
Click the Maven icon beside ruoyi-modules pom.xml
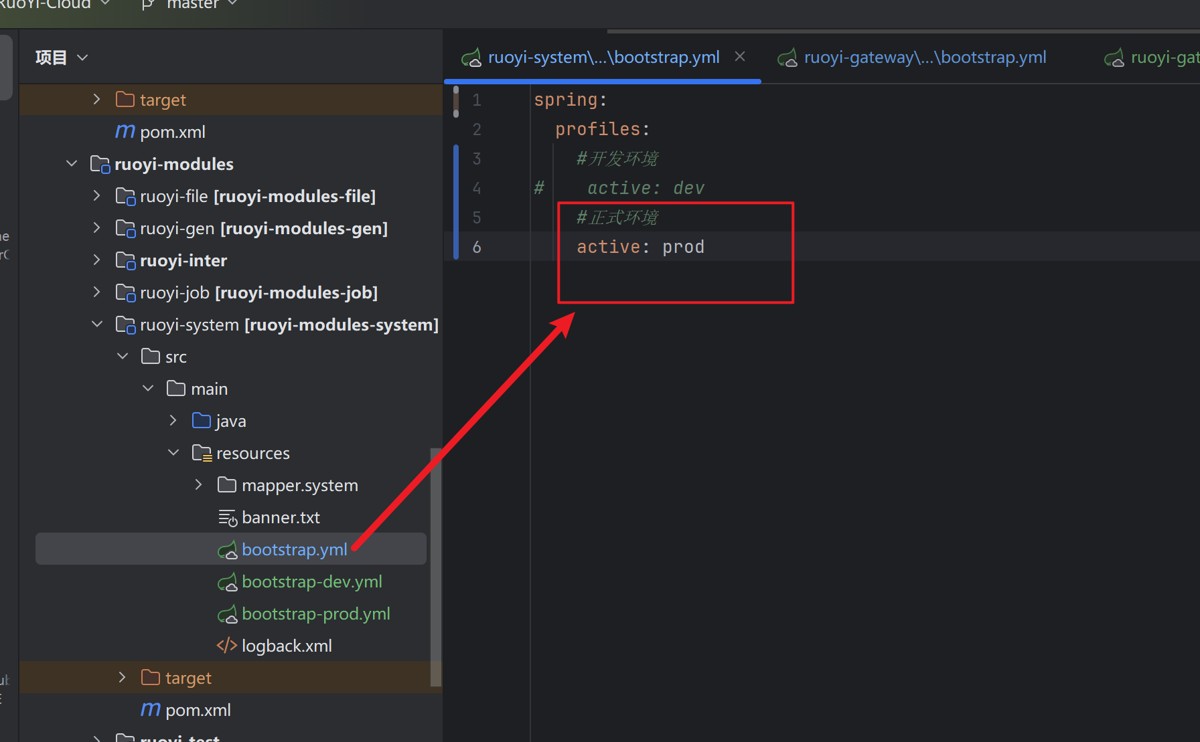pos(150,710)
